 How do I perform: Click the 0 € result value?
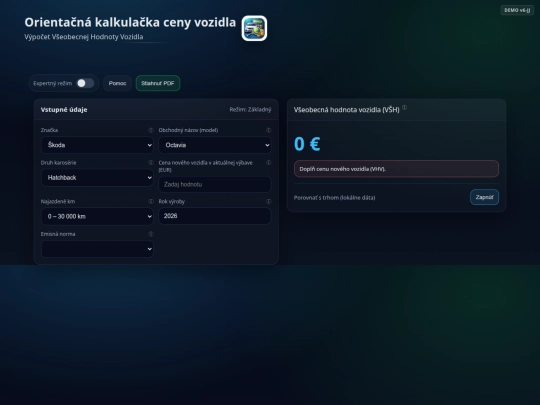tap(307, 144)
